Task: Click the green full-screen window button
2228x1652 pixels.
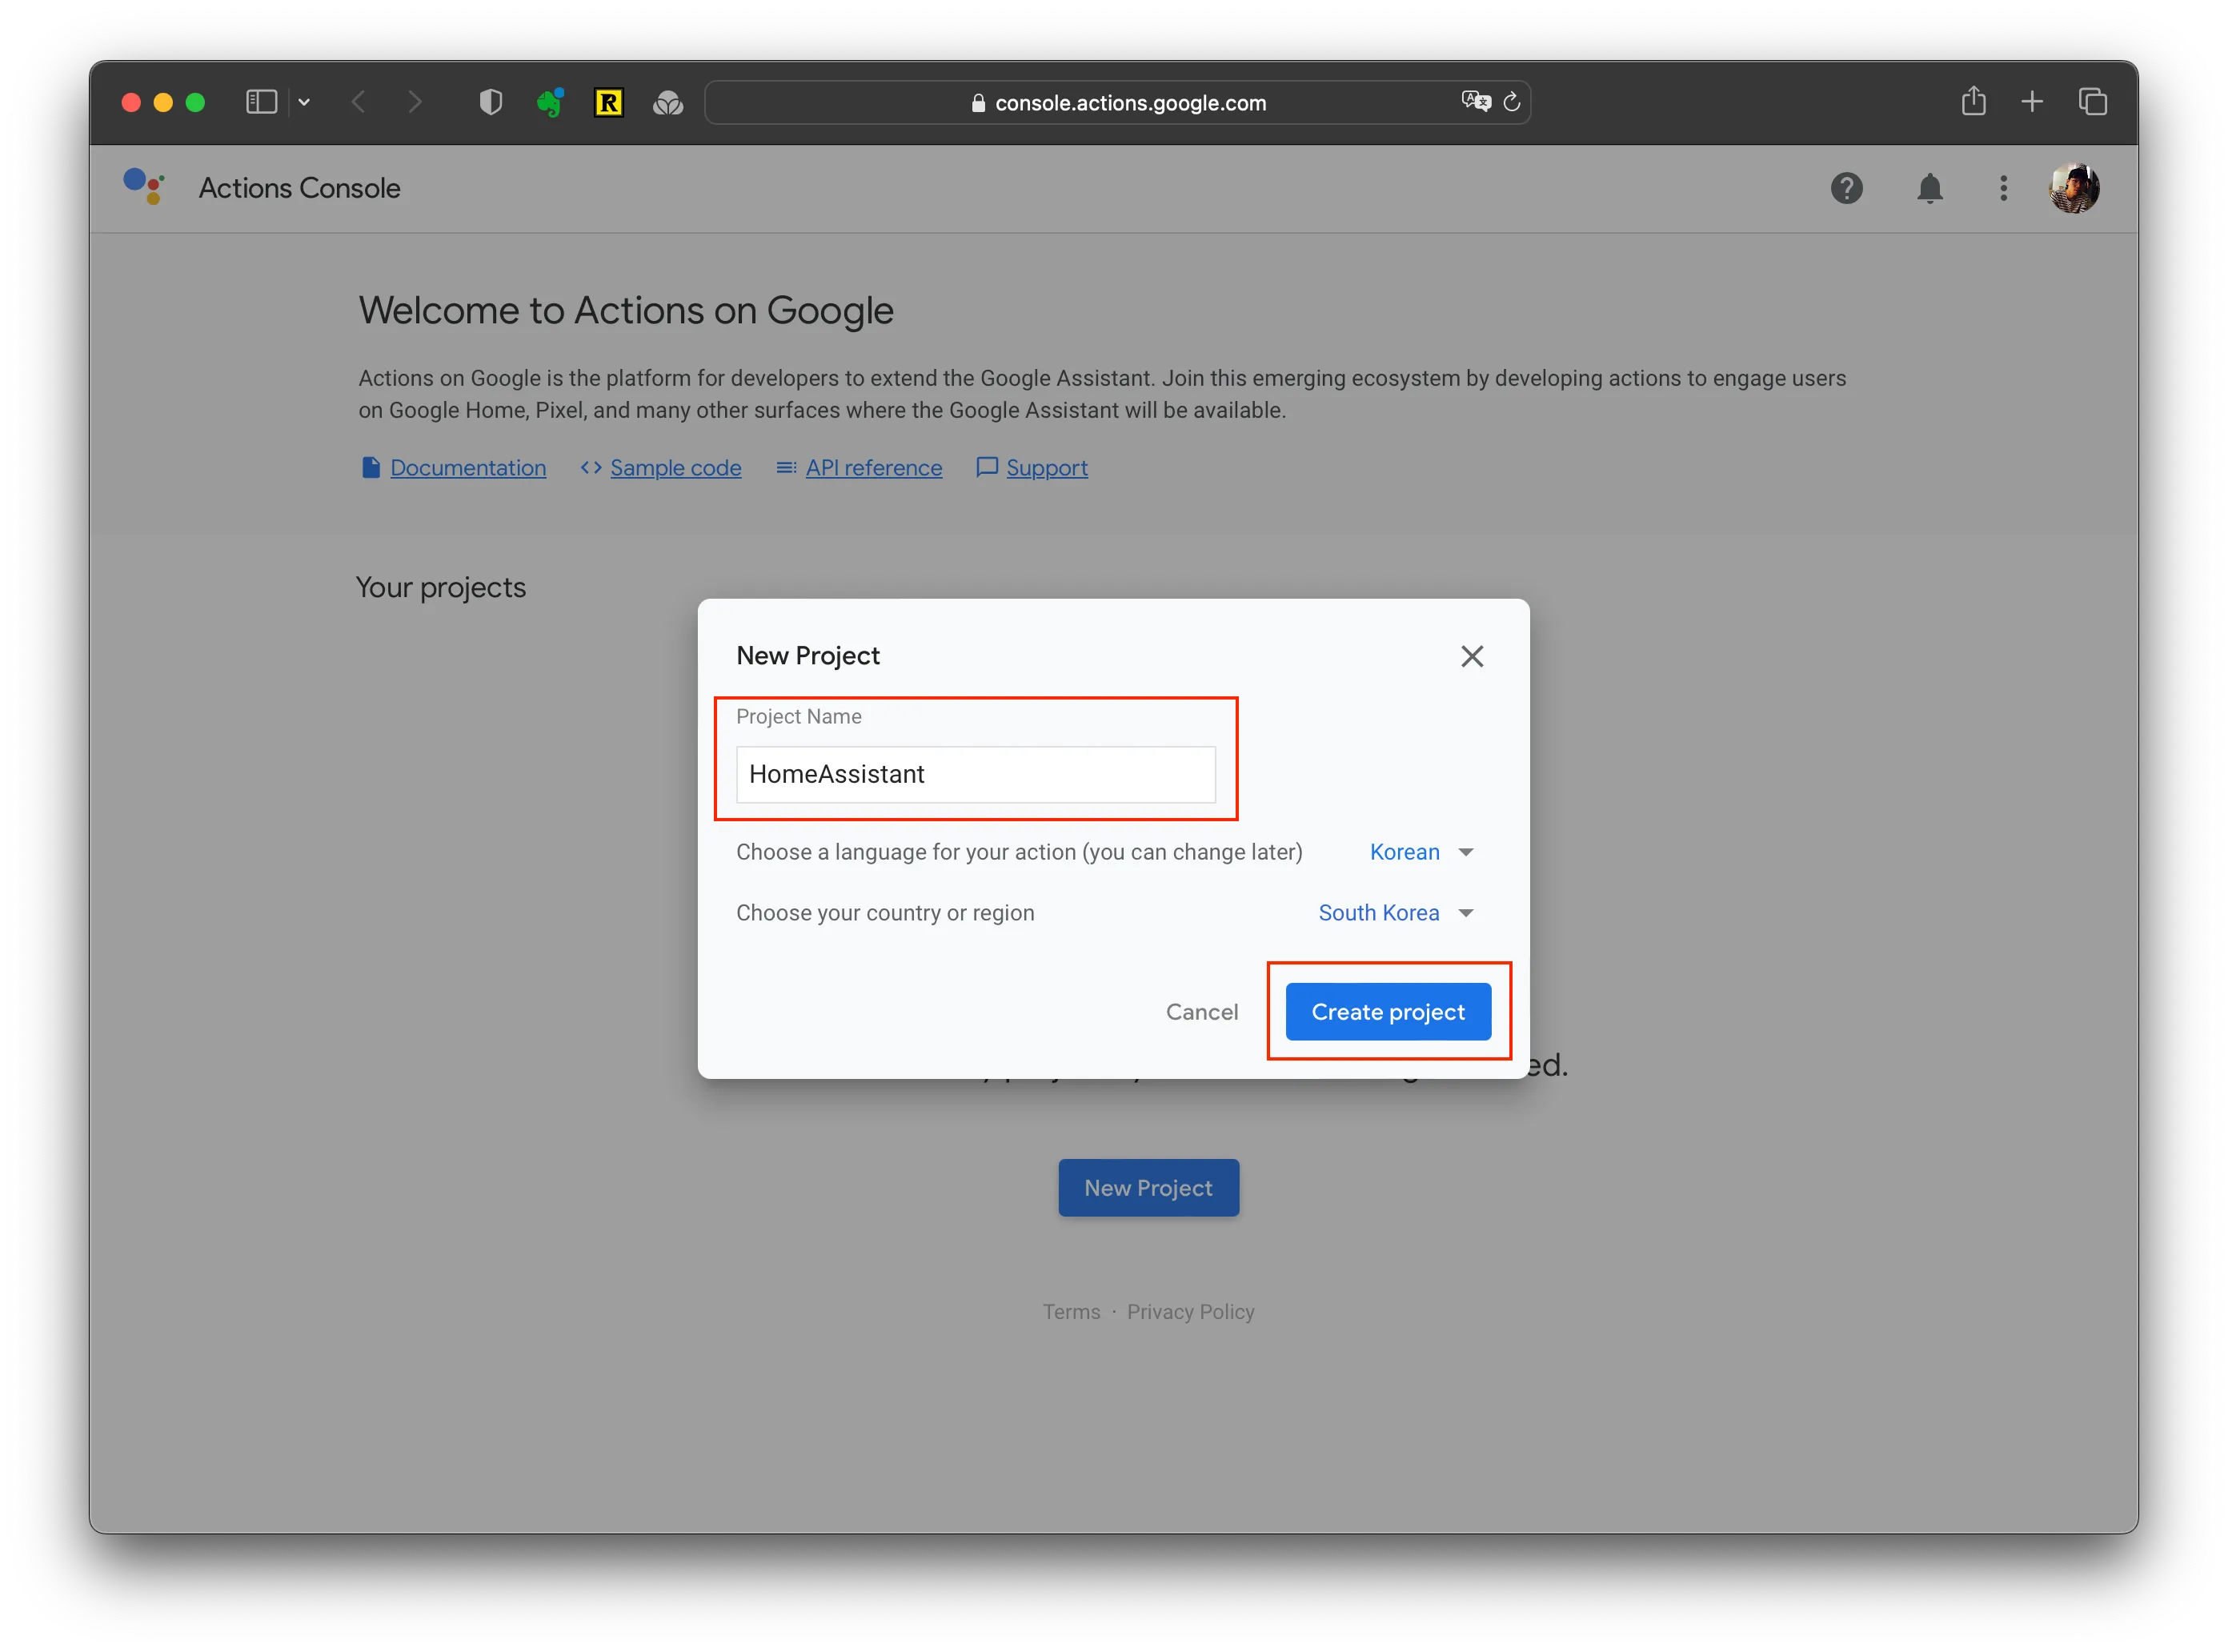Action: point(195,102)
